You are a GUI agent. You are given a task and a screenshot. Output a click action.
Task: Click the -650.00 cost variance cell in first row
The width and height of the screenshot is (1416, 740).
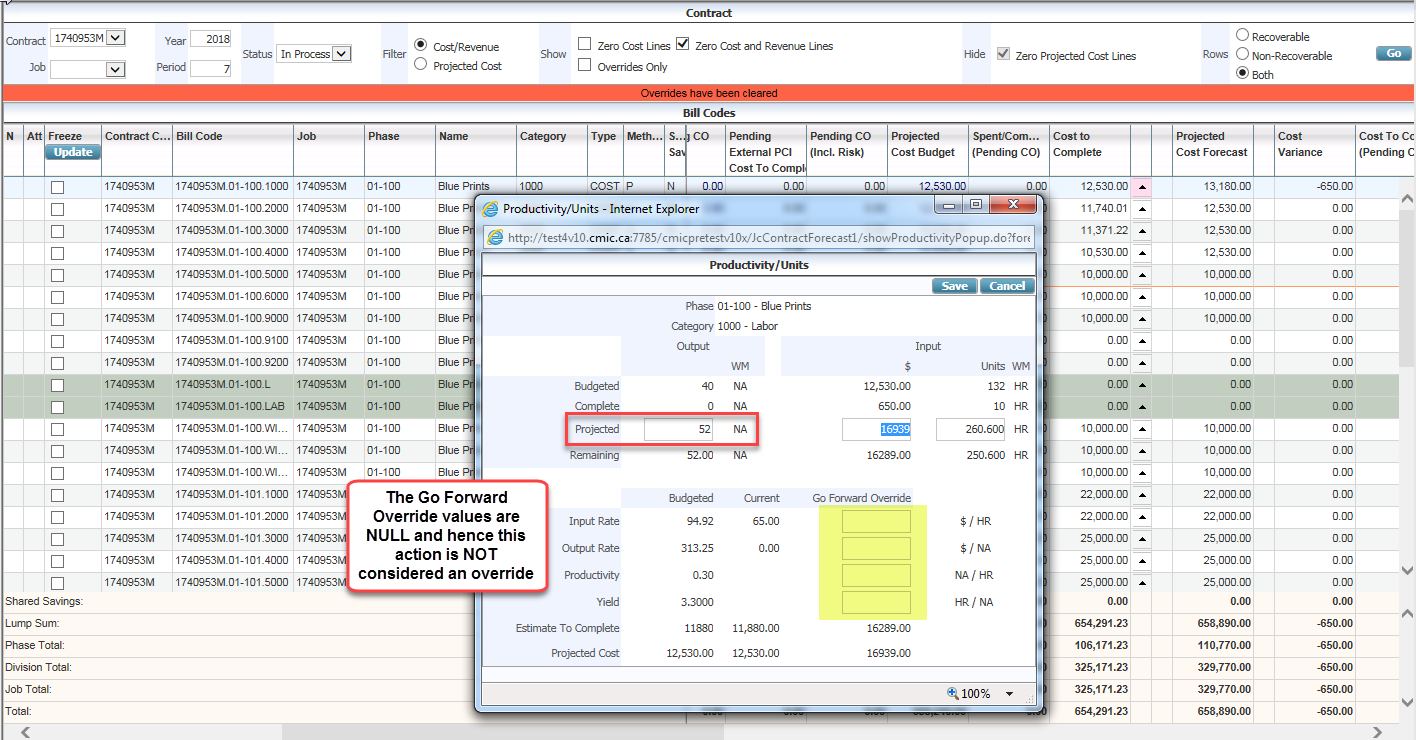[1314, 186]
